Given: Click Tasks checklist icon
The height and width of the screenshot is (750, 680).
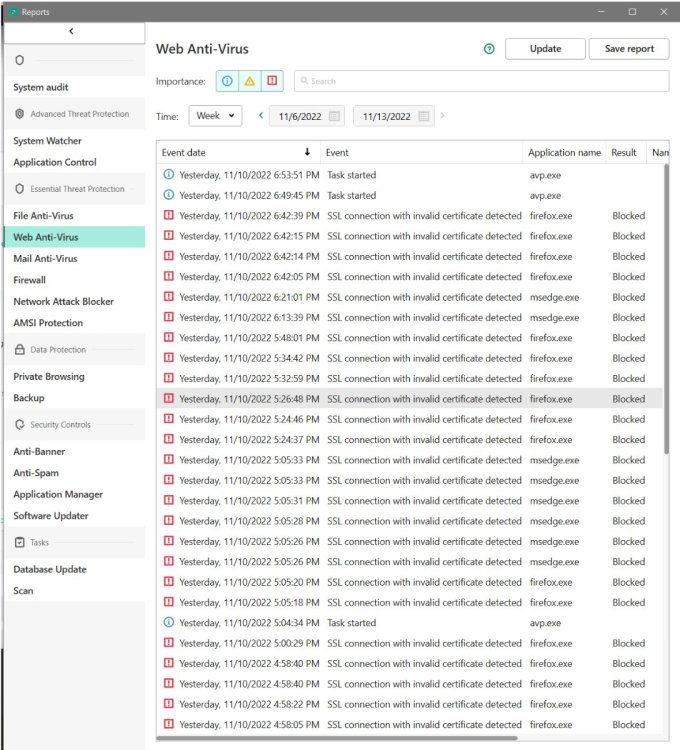Looking at the screenshot, I should click(20, 542).
